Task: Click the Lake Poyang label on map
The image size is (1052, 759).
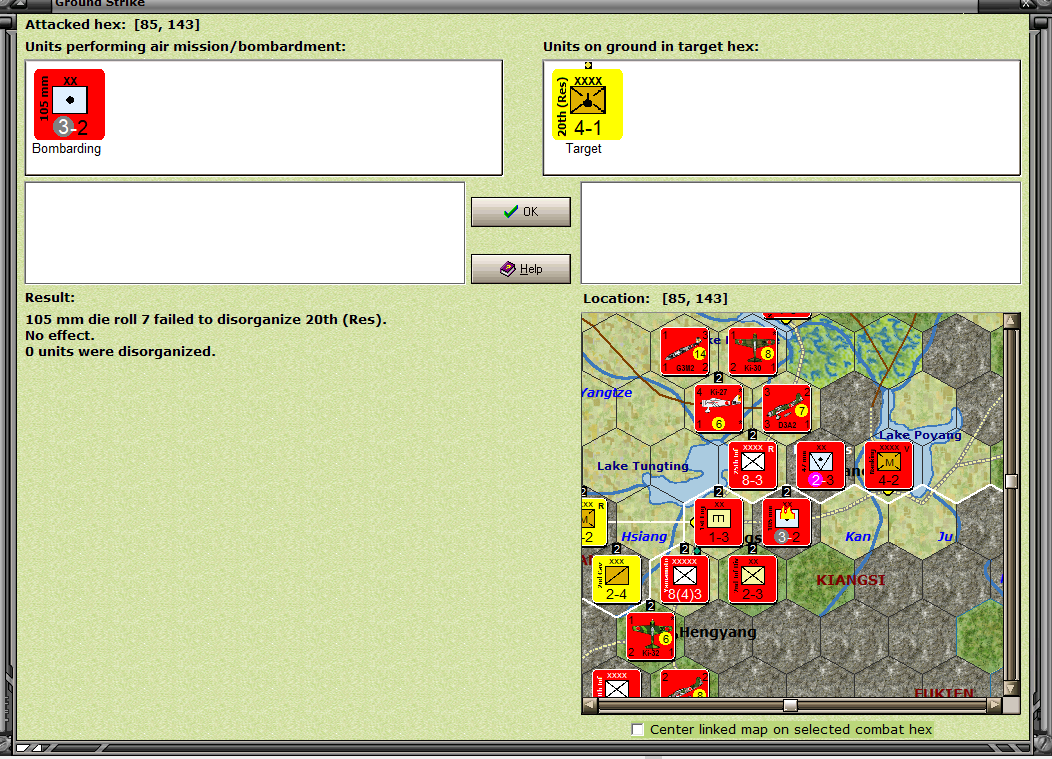Action: pyautogui.click(x=920, y=435)
